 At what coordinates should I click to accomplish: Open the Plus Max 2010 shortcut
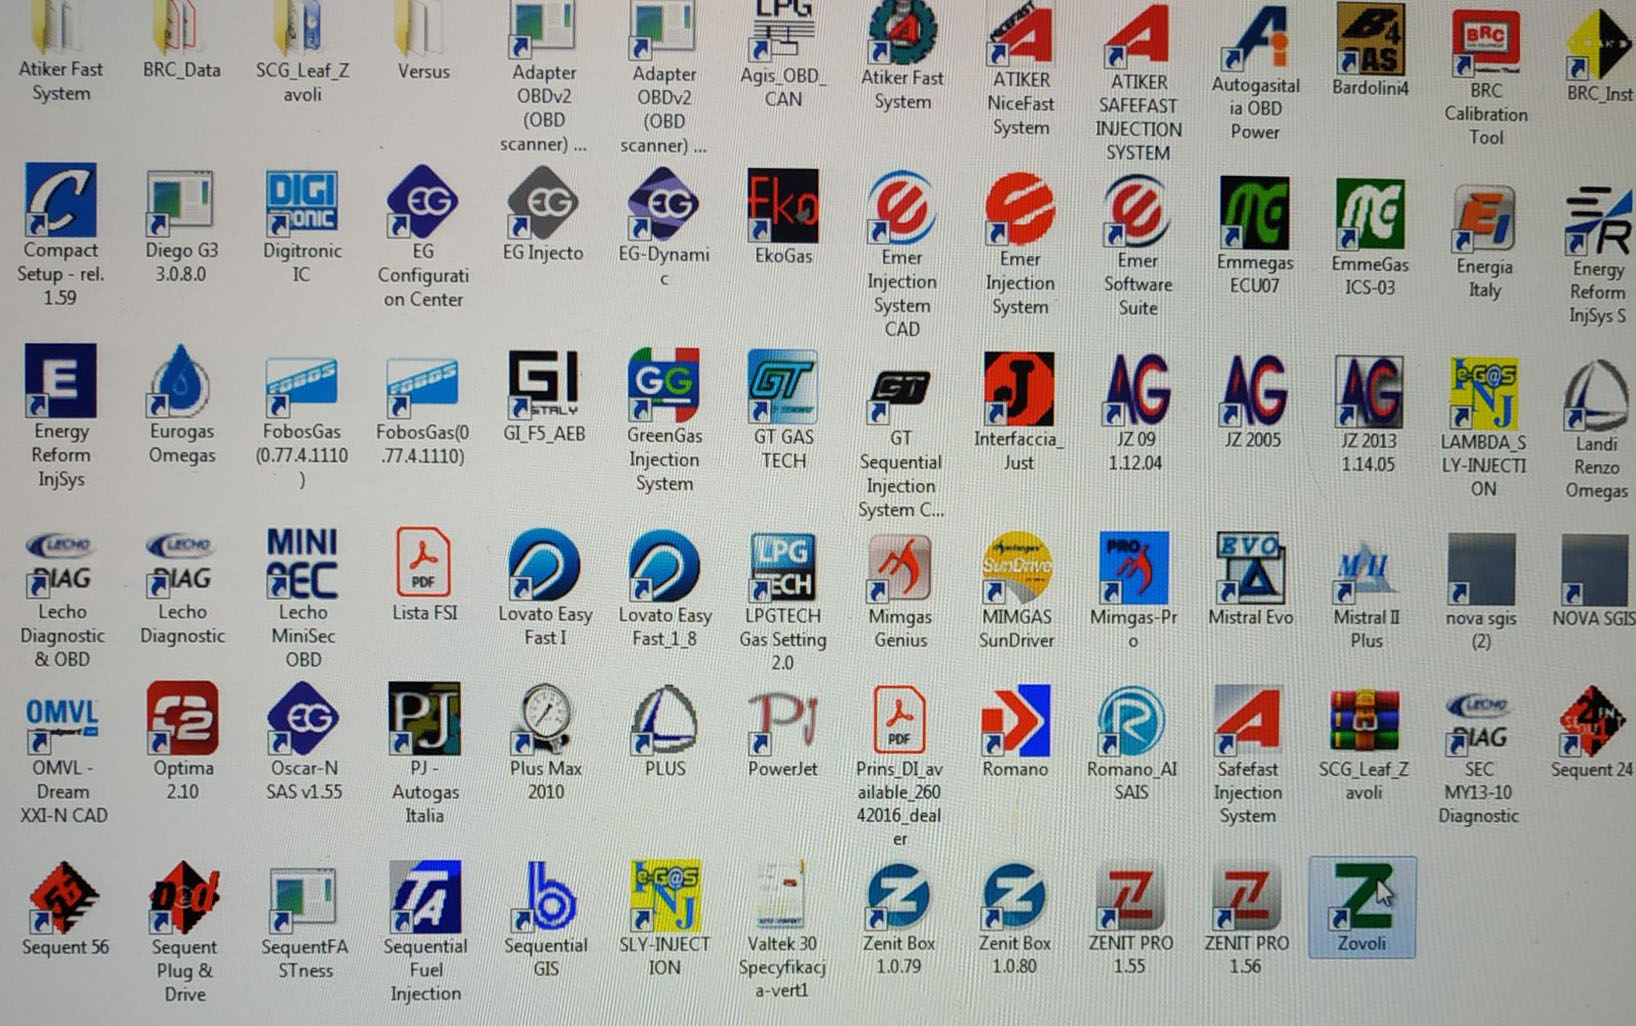tap(545, 743)
